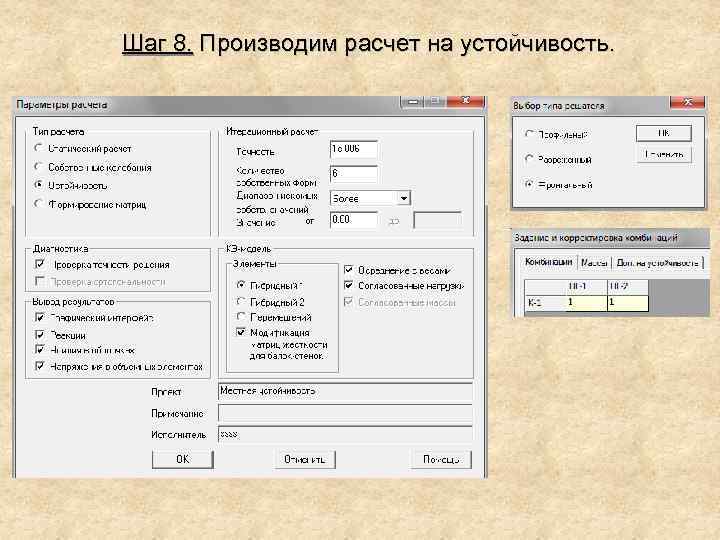Click the Точность input field
The height and width of the screenshot is (540, 720).
[354, 149]
